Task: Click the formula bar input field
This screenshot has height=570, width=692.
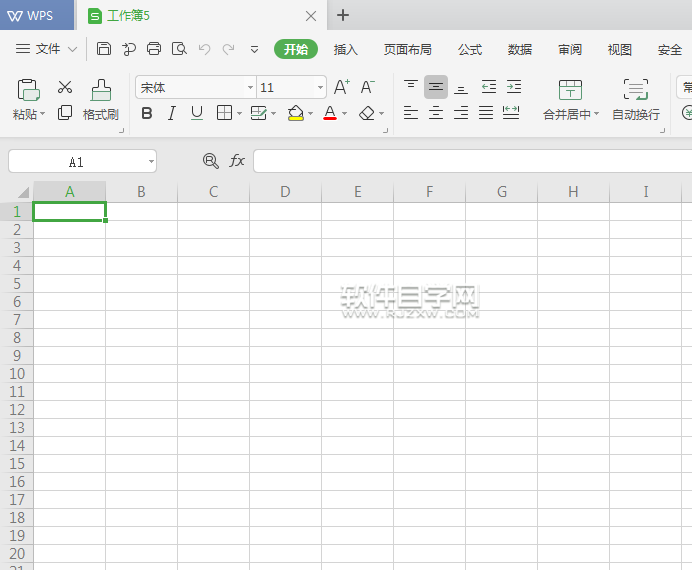Action: pyautogui.click(x=470, y=161)
